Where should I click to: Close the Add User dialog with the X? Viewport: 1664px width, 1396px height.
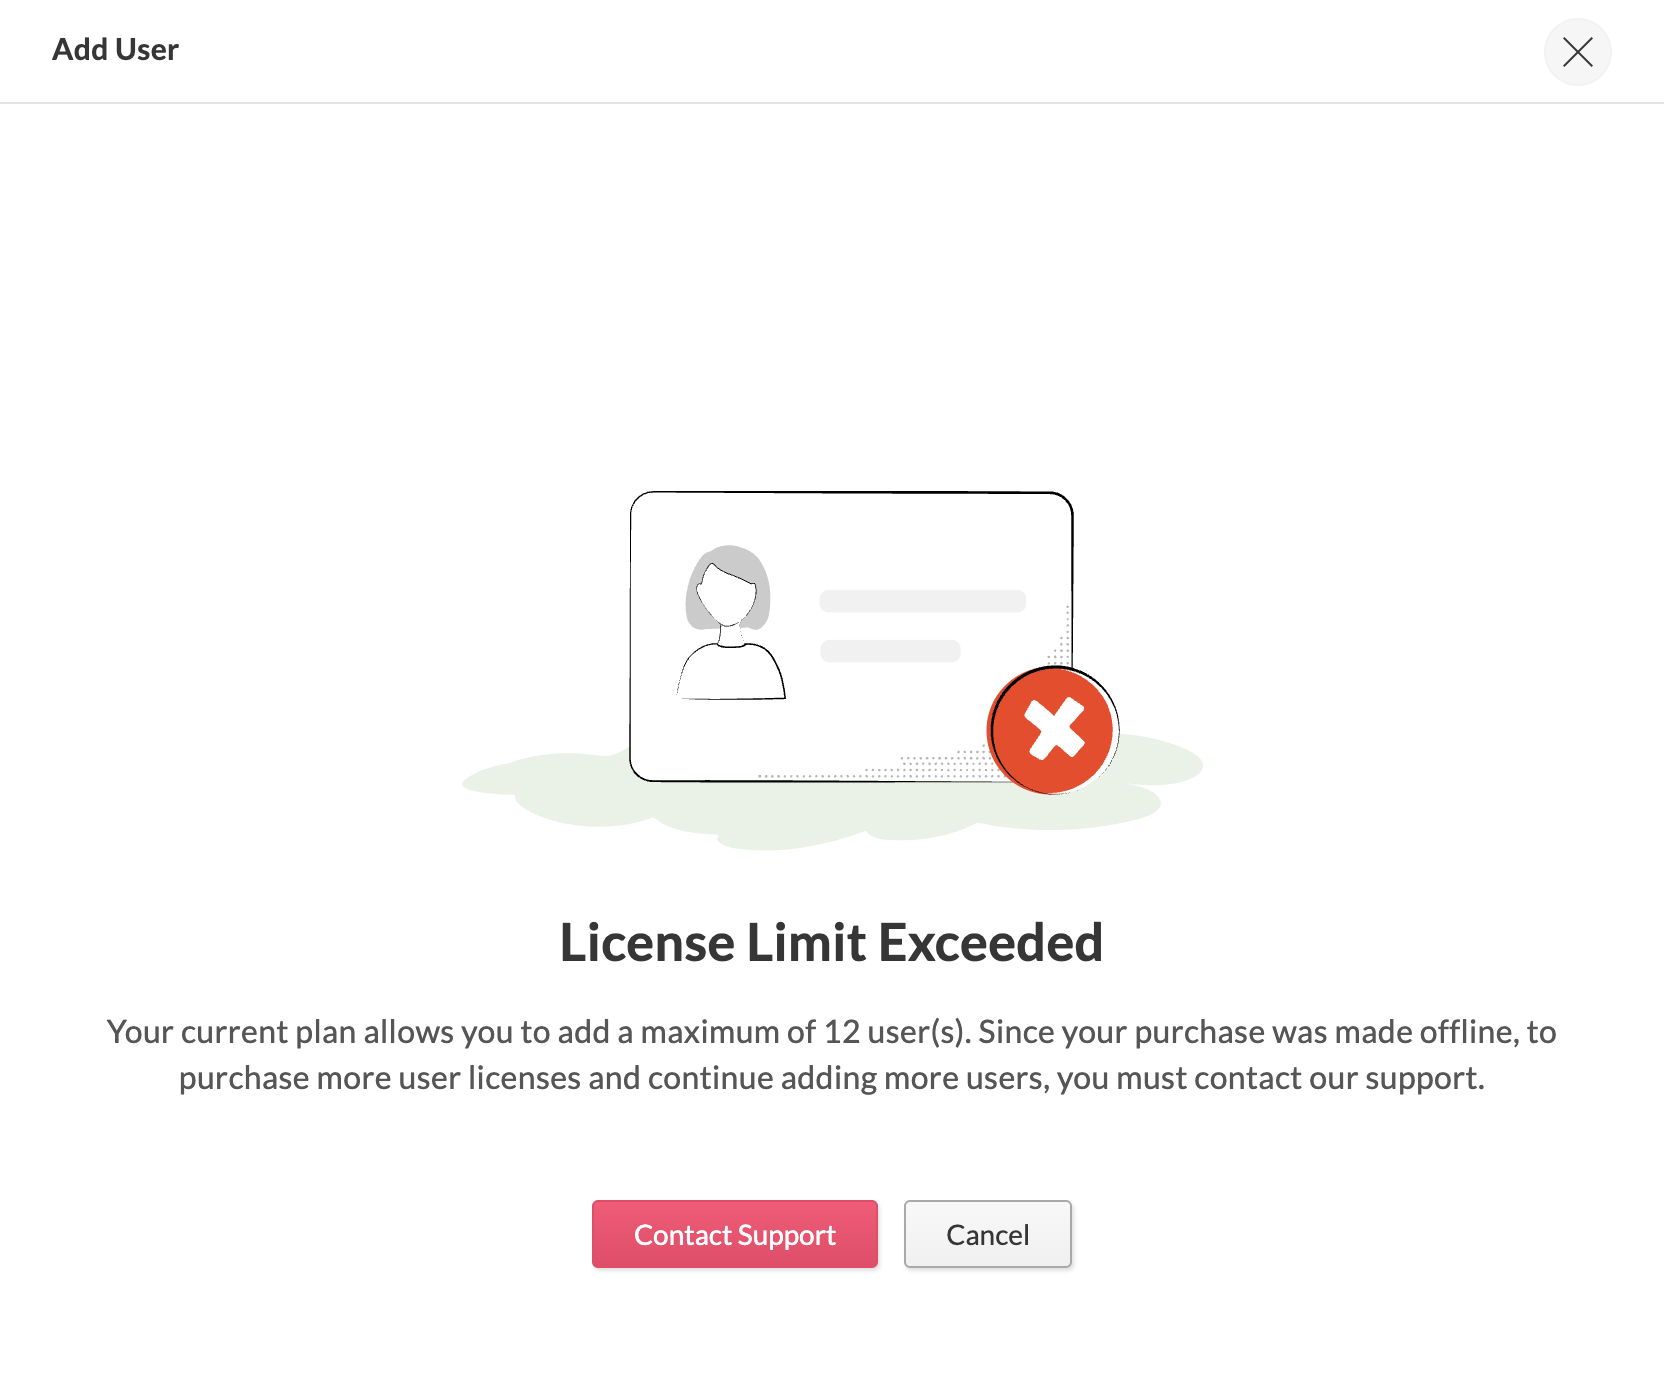[x=1577, y=52]
